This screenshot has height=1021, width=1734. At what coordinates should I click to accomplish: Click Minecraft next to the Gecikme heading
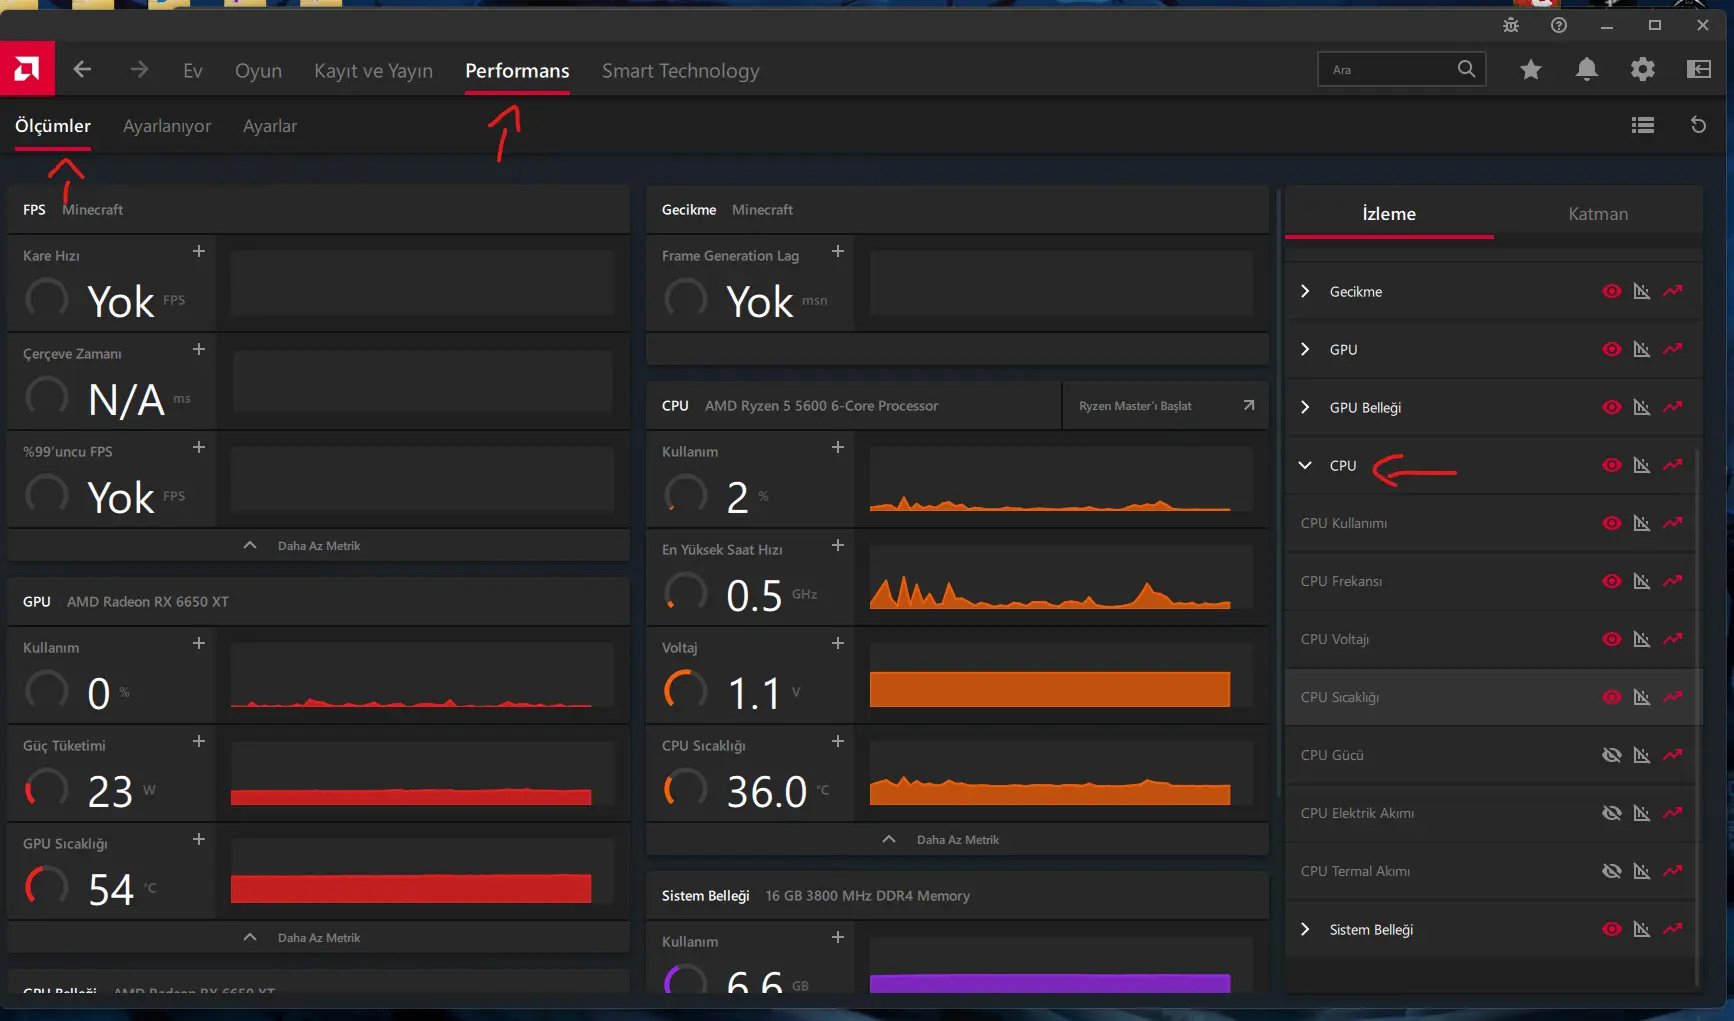pyautogui.click(x=762, y=210)
